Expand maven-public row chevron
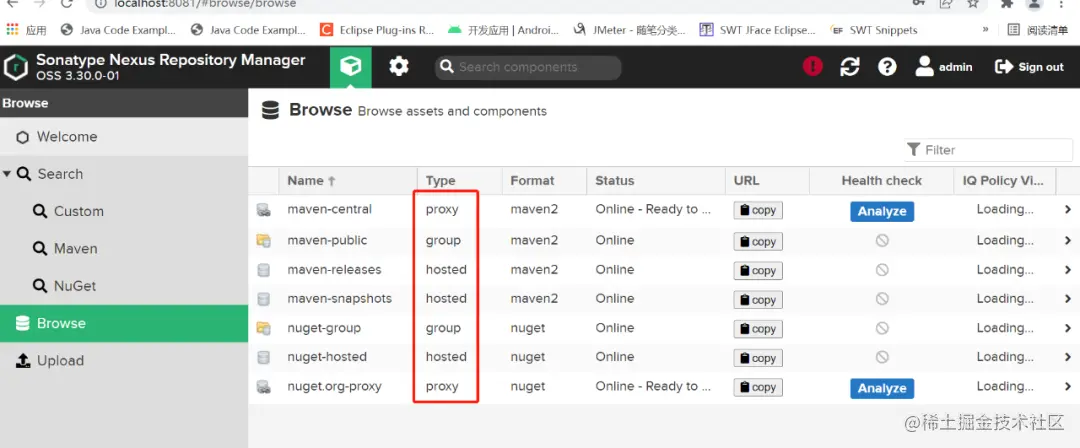Viewport: 1080px width, 448px height. (1068, 241)
